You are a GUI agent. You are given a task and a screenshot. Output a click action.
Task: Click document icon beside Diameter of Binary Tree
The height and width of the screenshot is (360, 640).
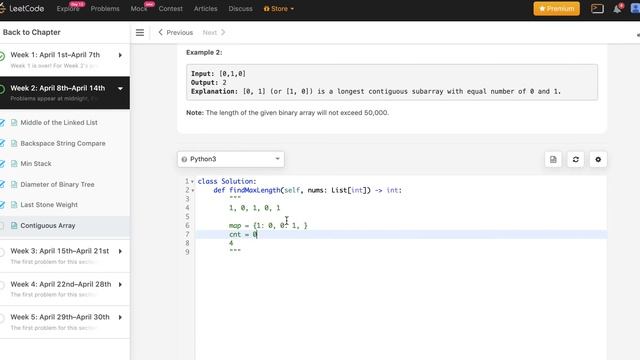(14, 184)
